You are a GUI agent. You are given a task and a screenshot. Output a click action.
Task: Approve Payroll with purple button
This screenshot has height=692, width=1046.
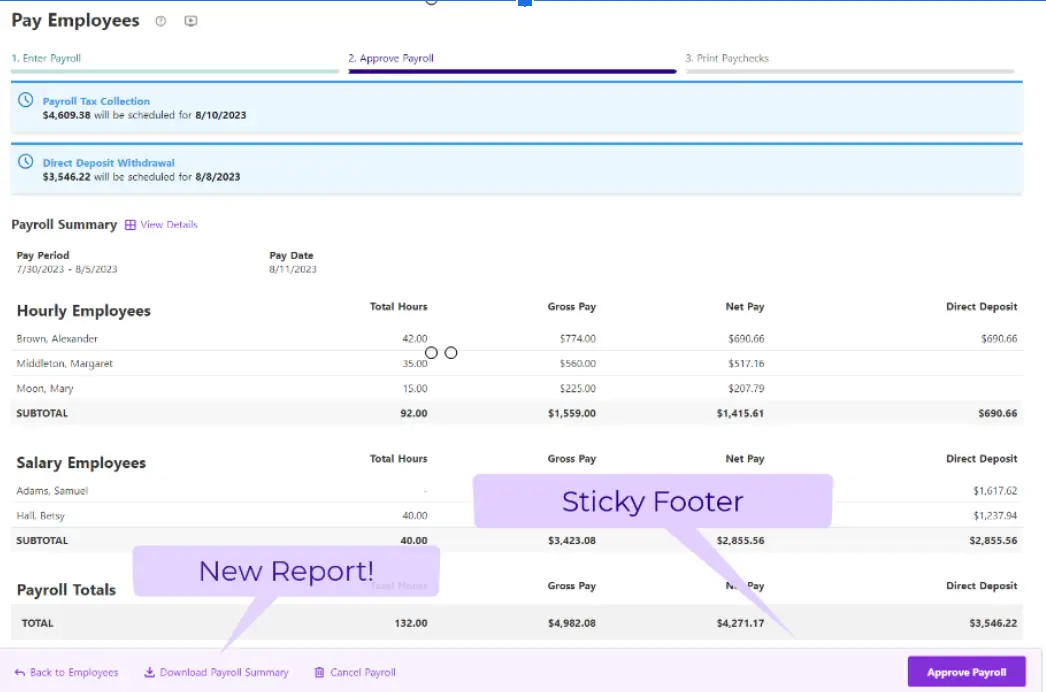[x=967, y=672]
